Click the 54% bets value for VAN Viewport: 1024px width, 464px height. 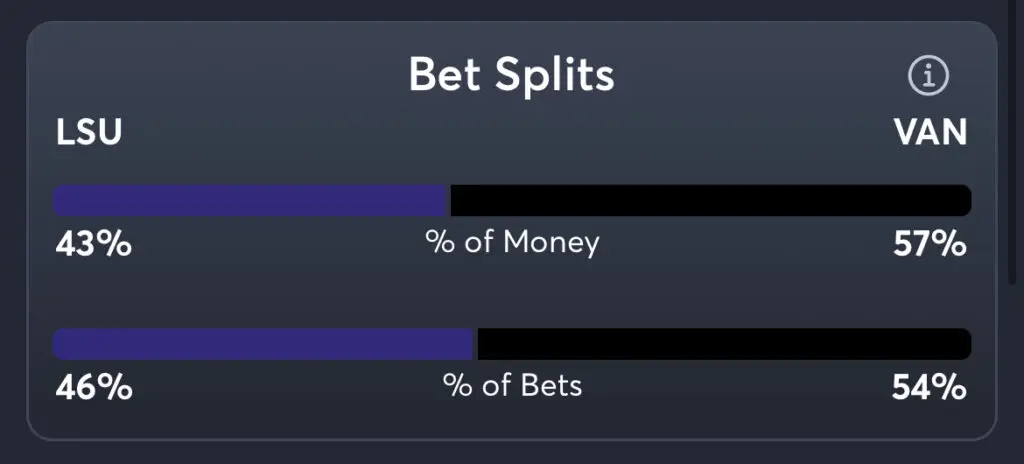click(930, 386)
